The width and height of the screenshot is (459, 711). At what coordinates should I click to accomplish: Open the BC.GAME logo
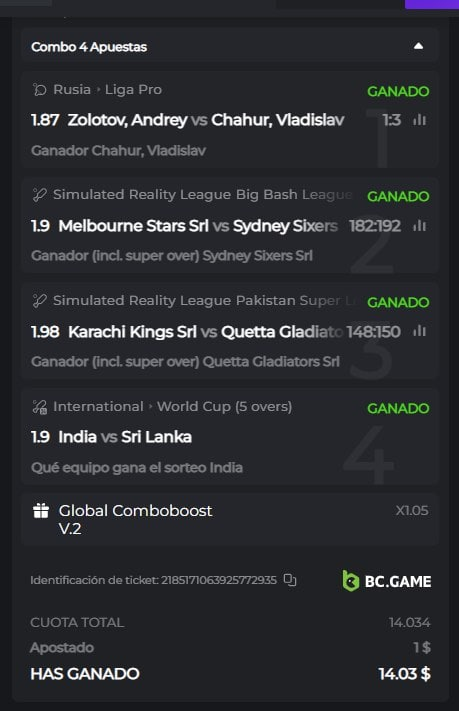coord(387,581)
